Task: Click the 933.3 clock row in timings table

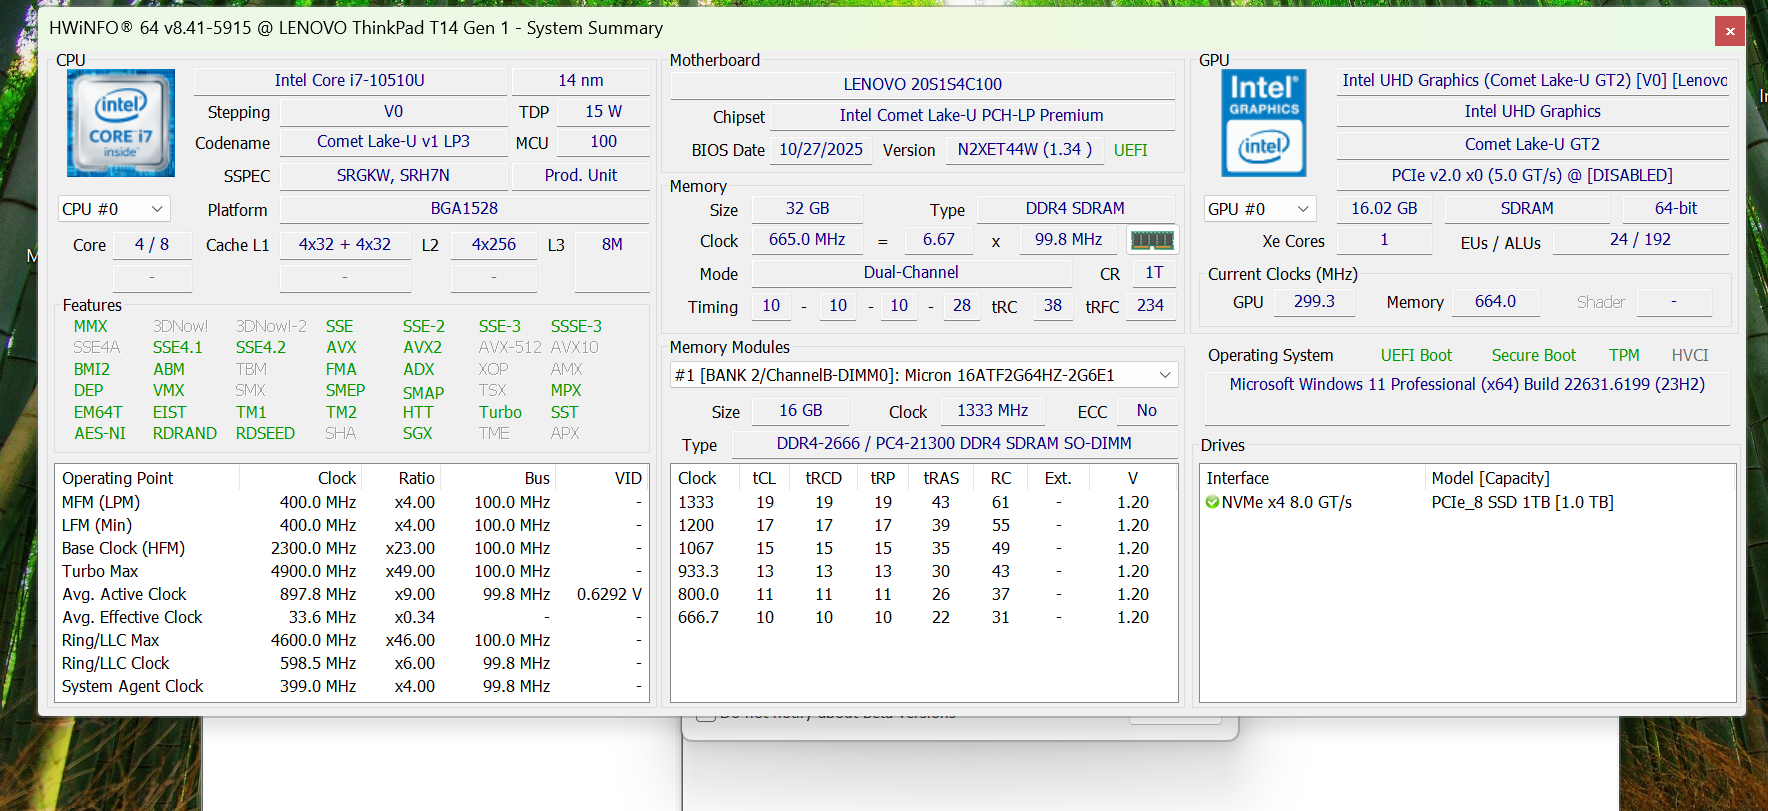Action: pyautogui.click(x=923, y=571)
